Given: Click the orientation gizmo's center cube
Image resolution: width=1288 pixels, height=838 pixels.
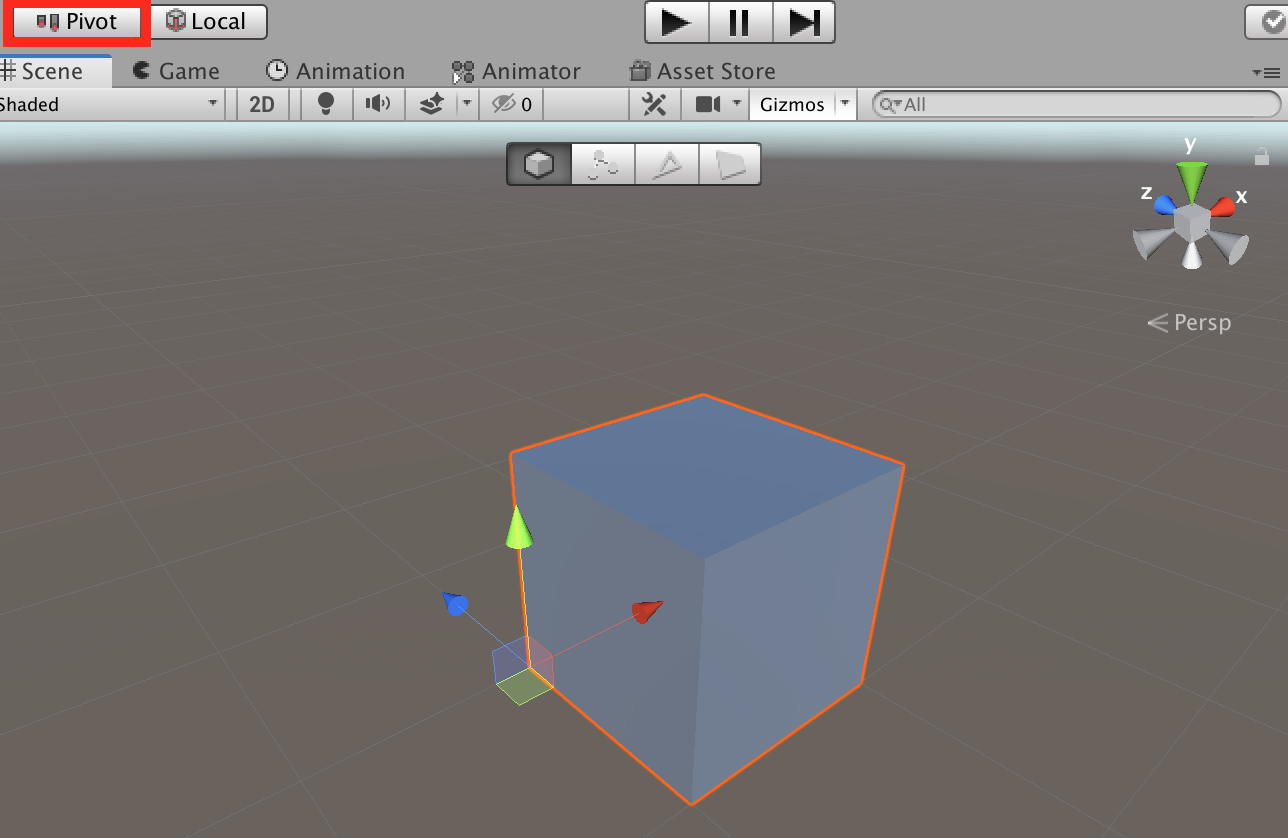Looking at the screenshot, I should [x=1191, y=223].
